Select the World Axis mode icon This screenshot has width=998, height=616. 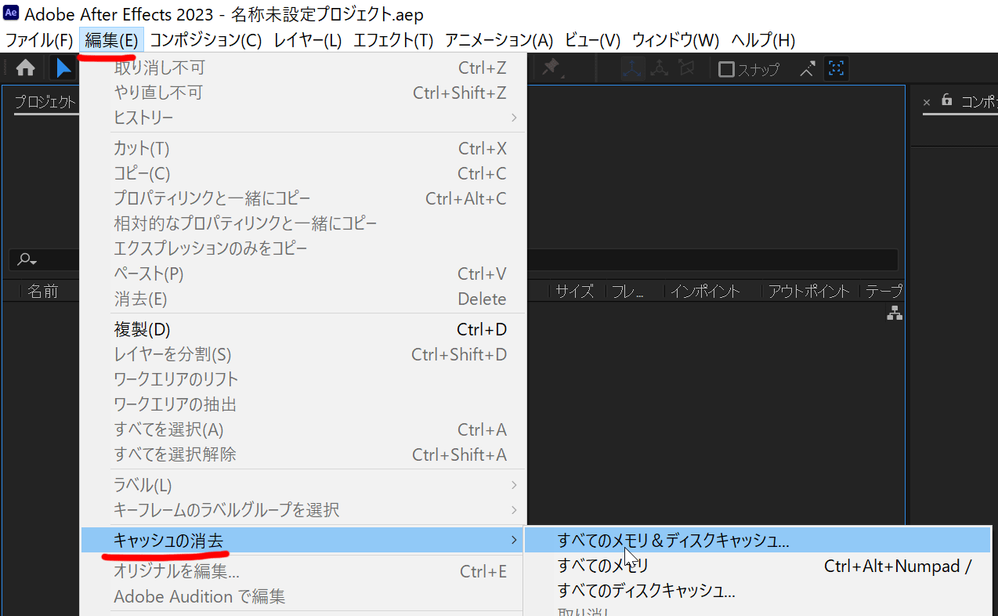659,68
